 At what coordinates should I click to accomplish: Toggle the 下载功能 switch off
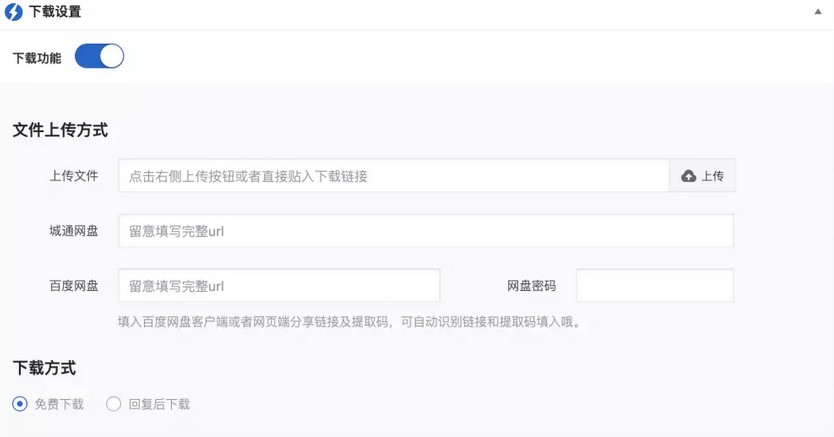(99, 56)
